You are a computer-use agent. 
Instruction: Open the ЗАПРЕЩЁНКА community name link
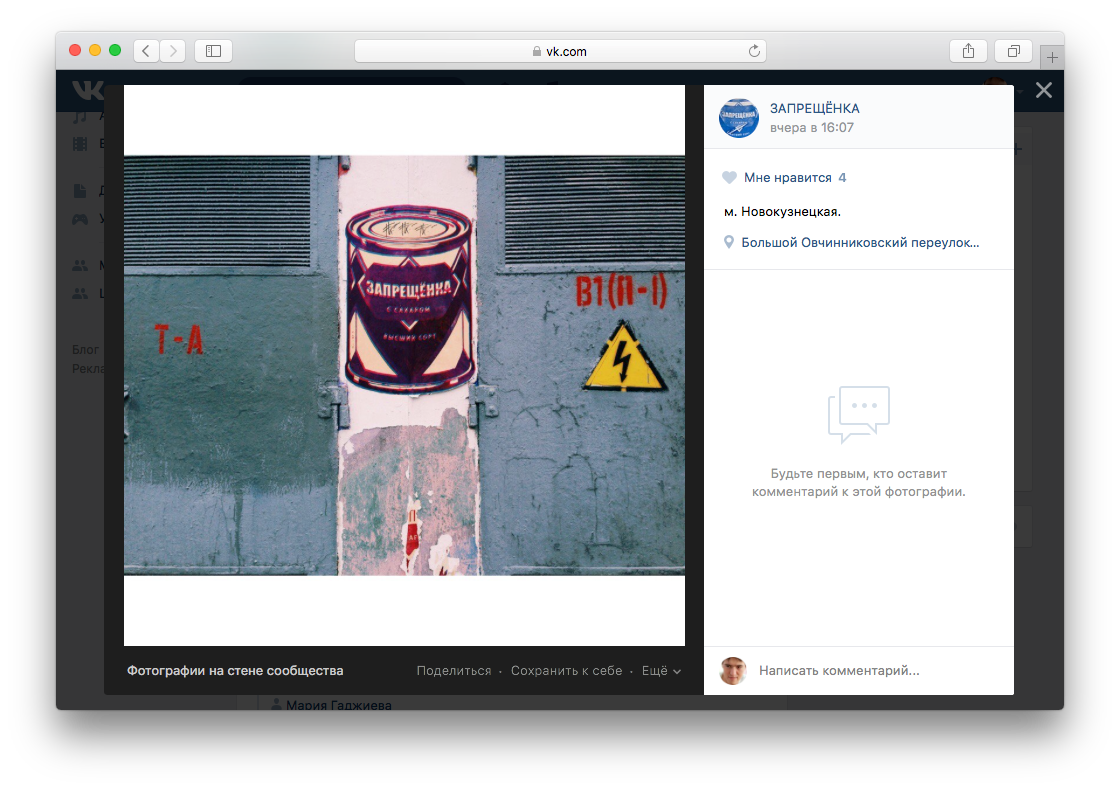coord(814,108)
